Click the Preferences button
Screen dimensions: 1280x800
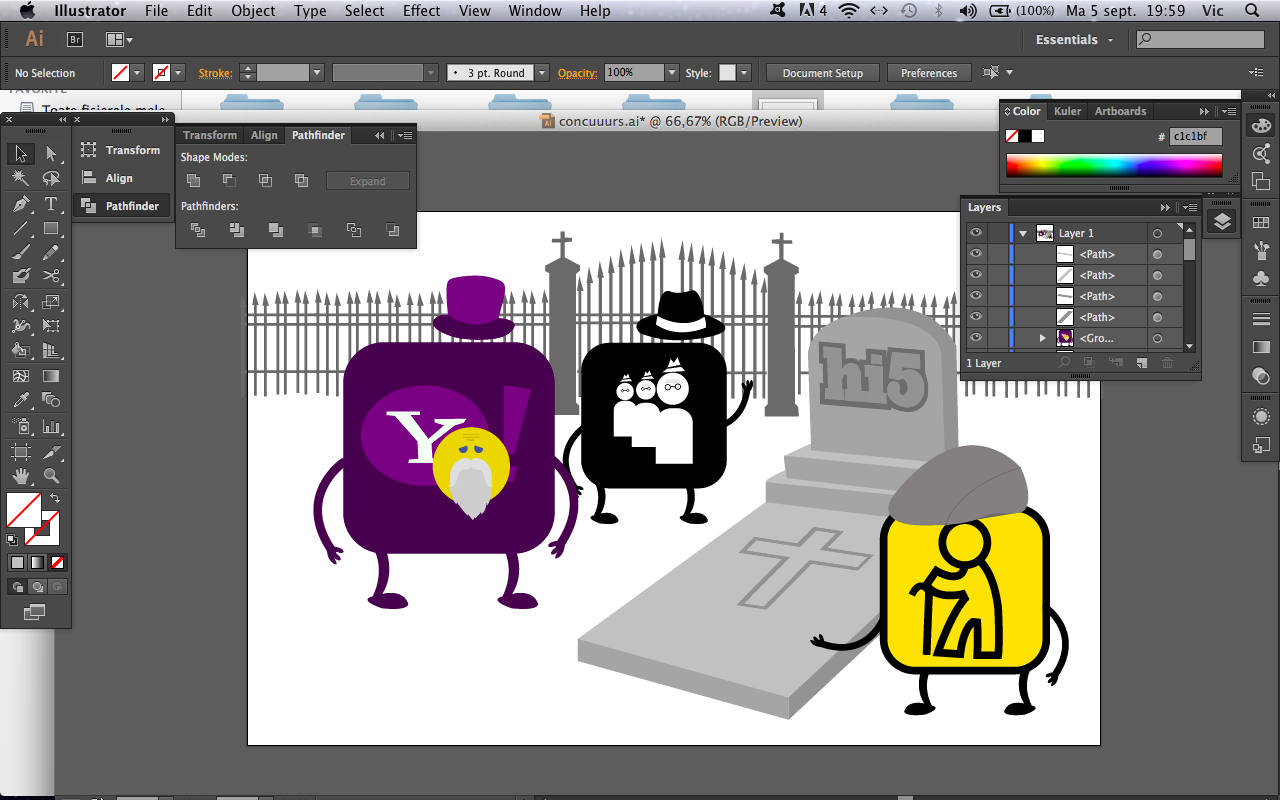click(929, 73)
